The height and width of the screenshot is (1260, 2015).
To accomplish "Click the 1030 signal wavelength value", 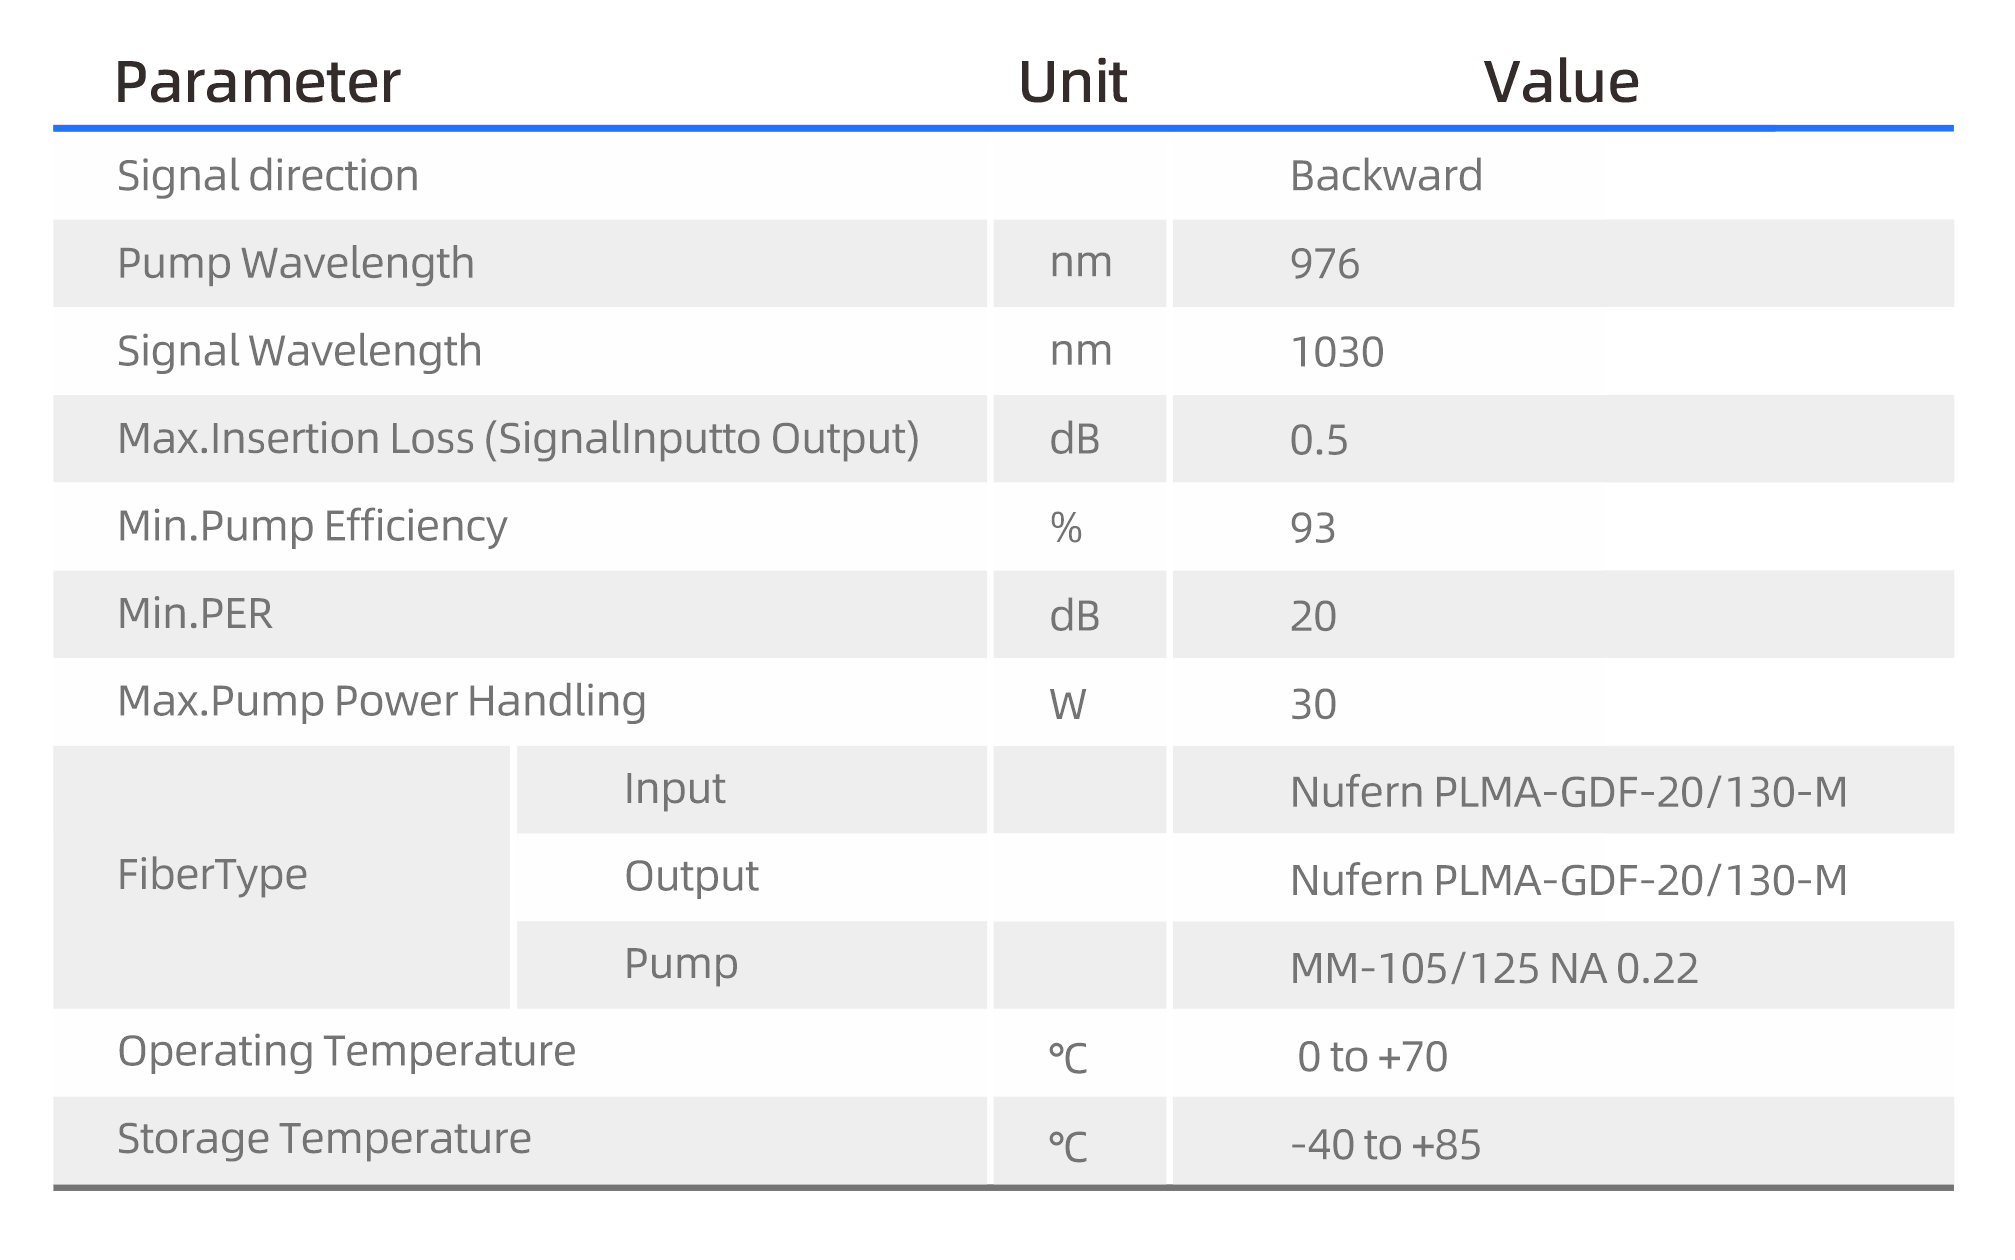I will pyautogui.click(x=1337, y=352).
